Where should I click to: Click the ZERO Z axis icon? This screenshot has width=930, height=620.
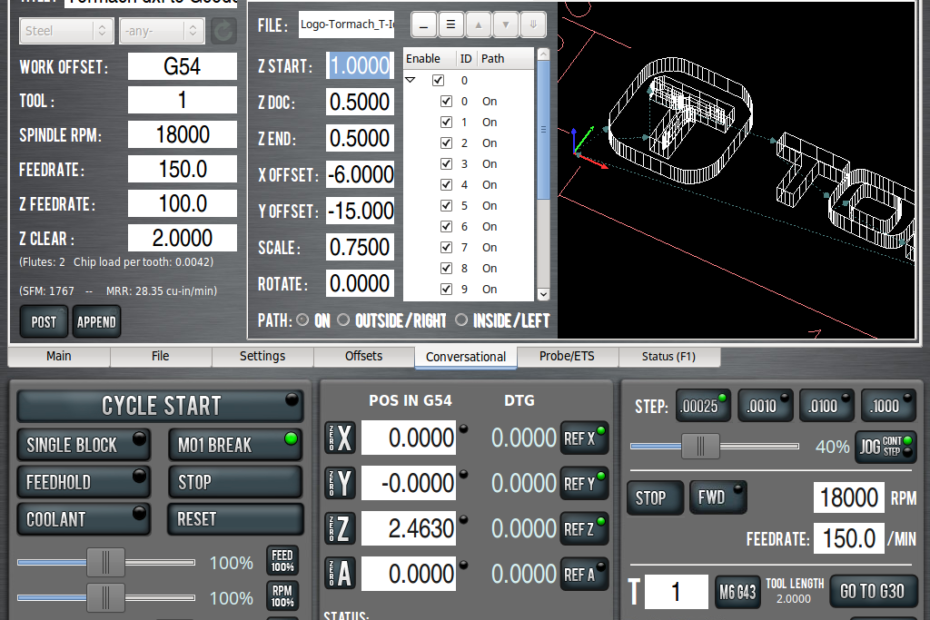(x=340, y=528)
